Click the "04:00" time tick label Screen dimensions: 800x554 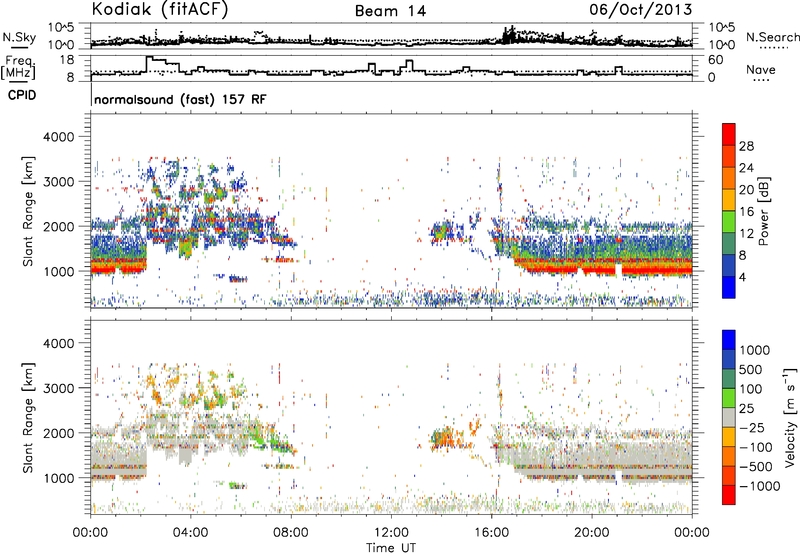191,533
